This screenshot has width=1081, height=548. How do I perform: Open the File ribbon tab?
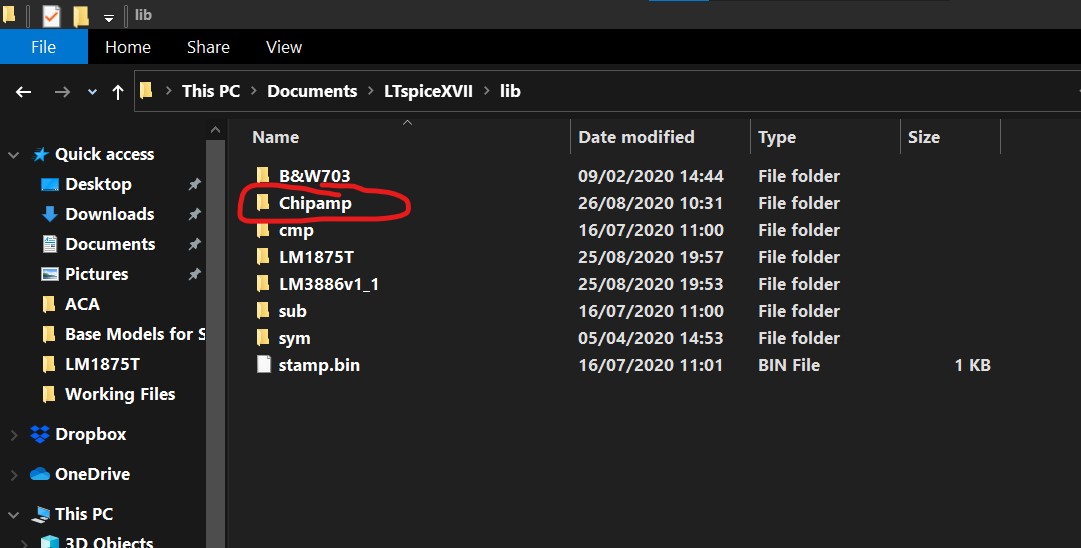click(43, 47)
